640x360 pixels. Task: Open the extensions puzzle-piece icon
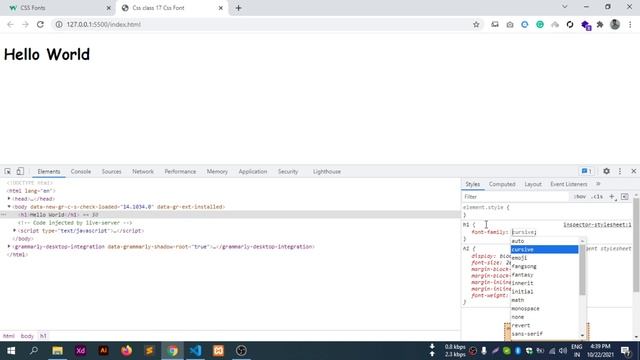pyautogui.click(x=600, y=24)
